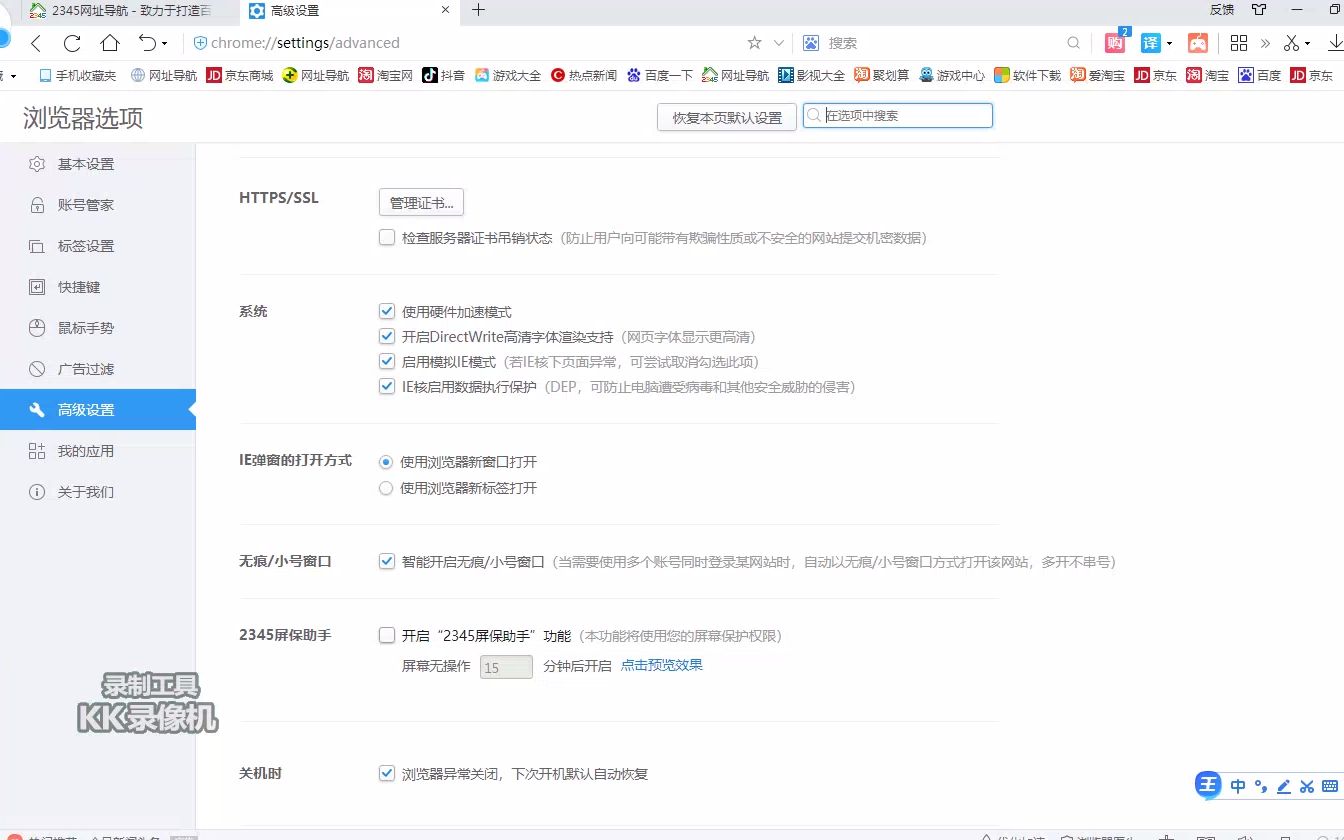Bookmark page with the star icon

754,43
